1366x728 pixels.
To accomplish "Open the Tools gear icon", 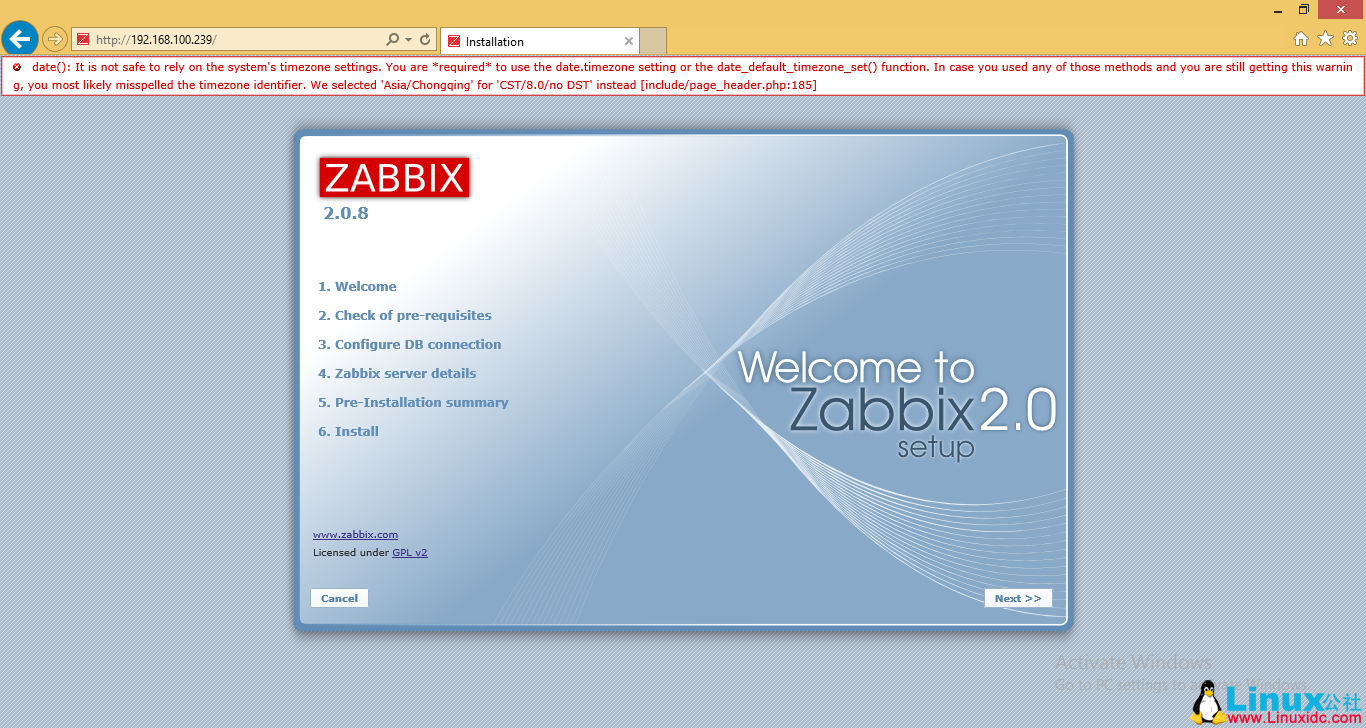I will pos(1348,40).
